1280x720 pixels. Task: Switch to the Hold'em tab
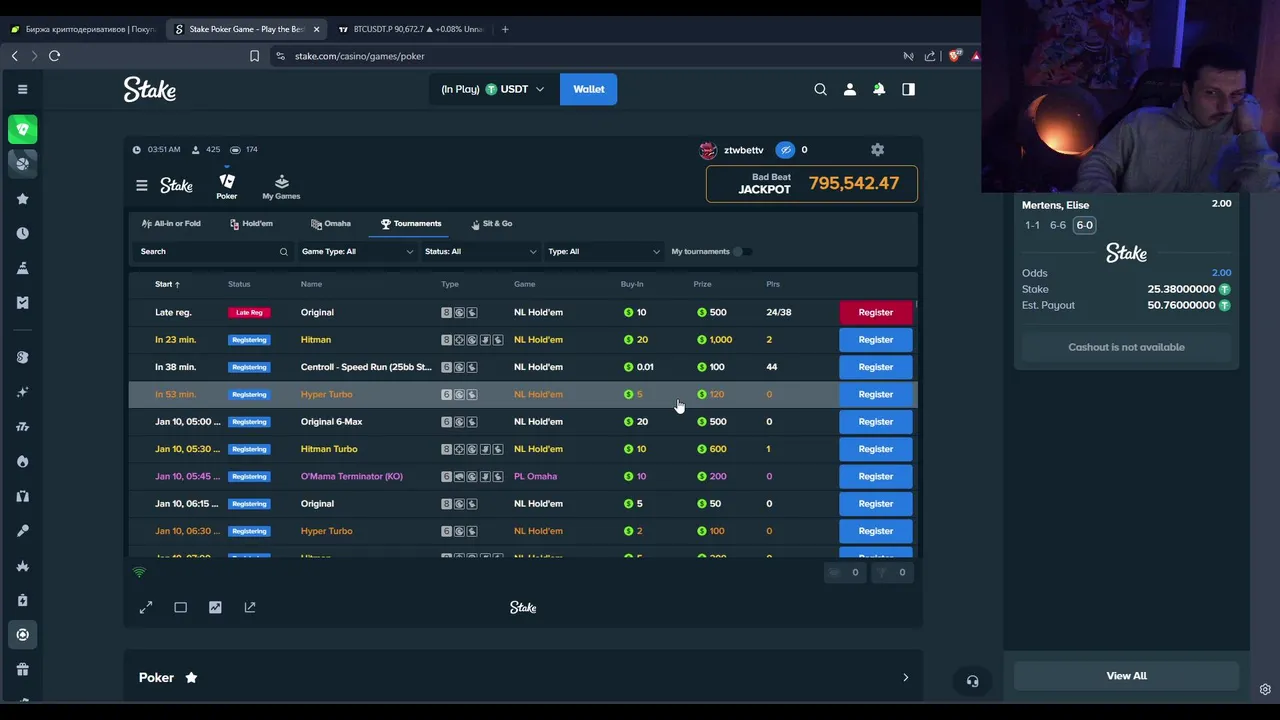(251, 224)
